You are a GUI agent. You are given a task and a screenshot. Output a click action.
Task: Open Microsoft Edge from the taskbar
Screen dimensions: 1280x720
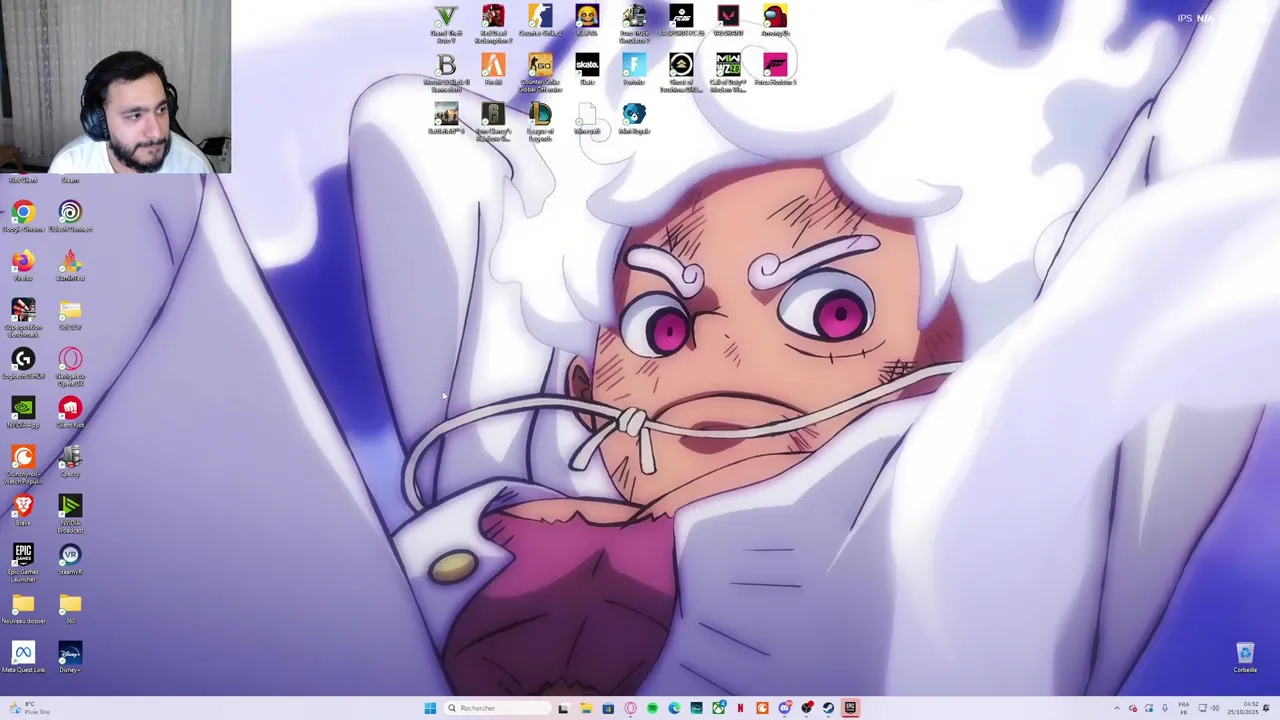click(x=674, y=708)
